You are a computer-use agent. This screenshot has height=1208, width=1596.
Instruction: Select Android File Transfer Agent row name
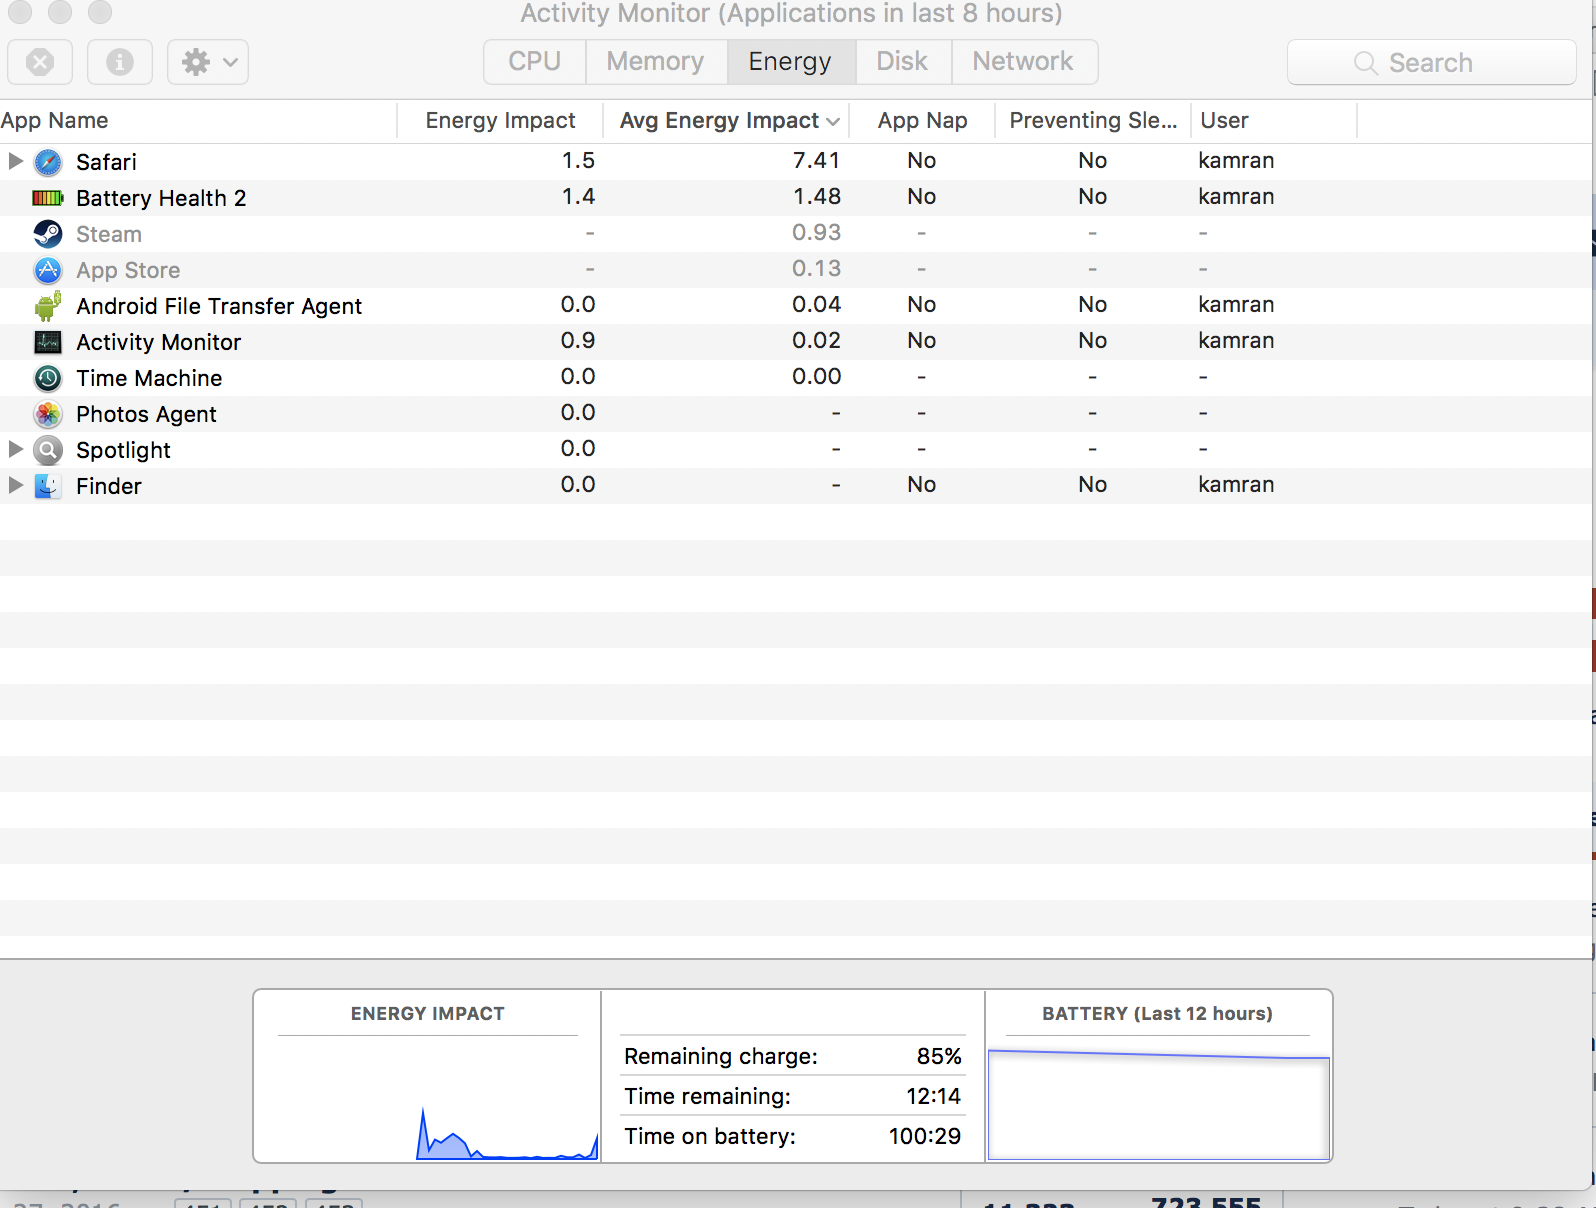pos(219,306)
